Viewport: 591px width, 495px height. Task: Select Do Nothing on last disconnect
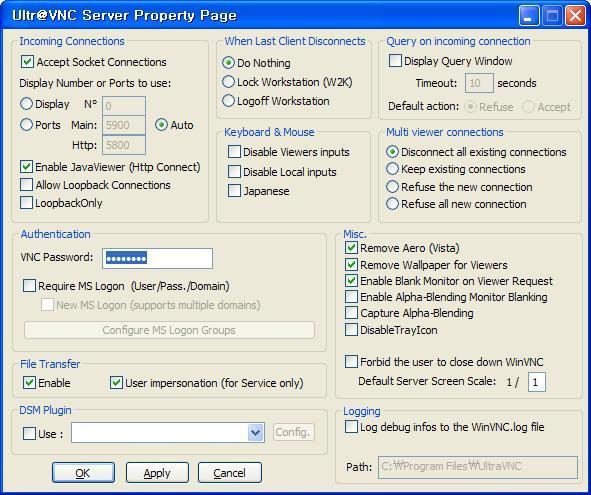coord(228,63)
